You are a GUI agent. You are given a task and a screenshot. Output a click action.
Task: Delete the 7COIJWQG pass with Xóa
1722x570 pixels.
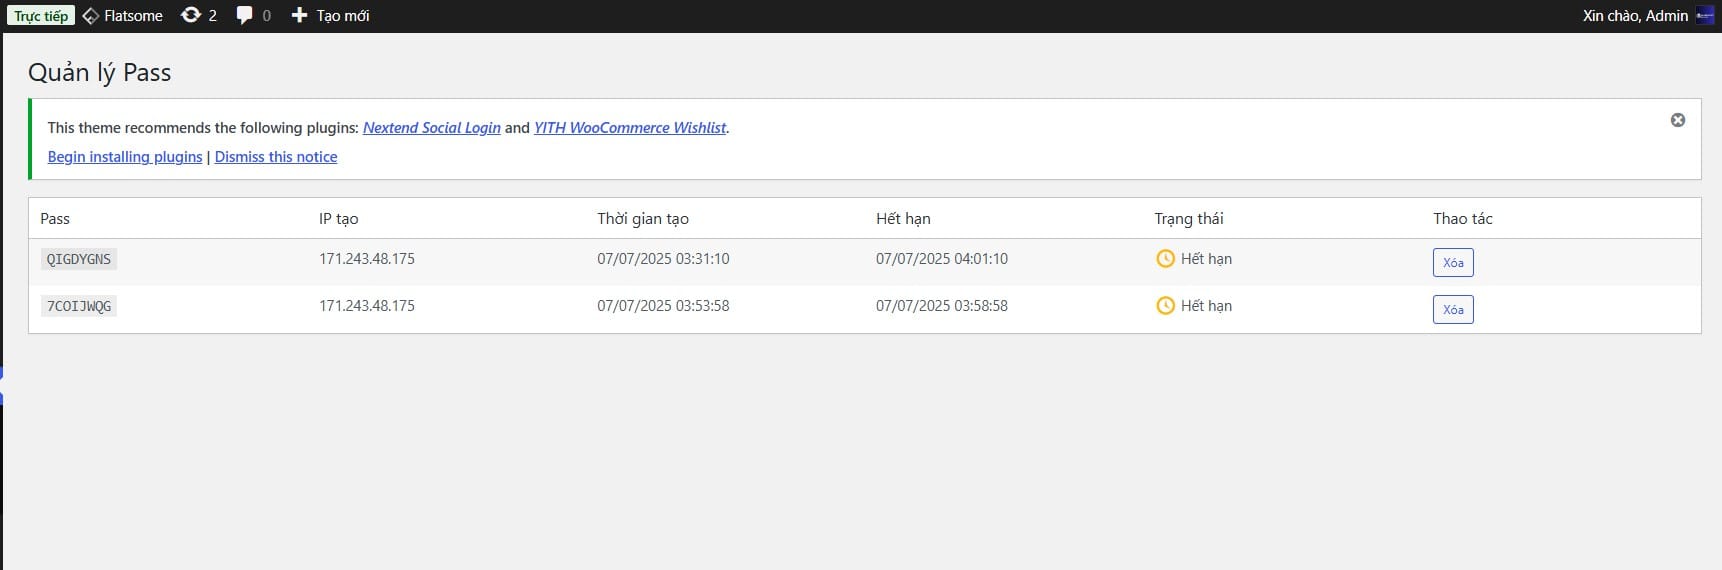1452,309
